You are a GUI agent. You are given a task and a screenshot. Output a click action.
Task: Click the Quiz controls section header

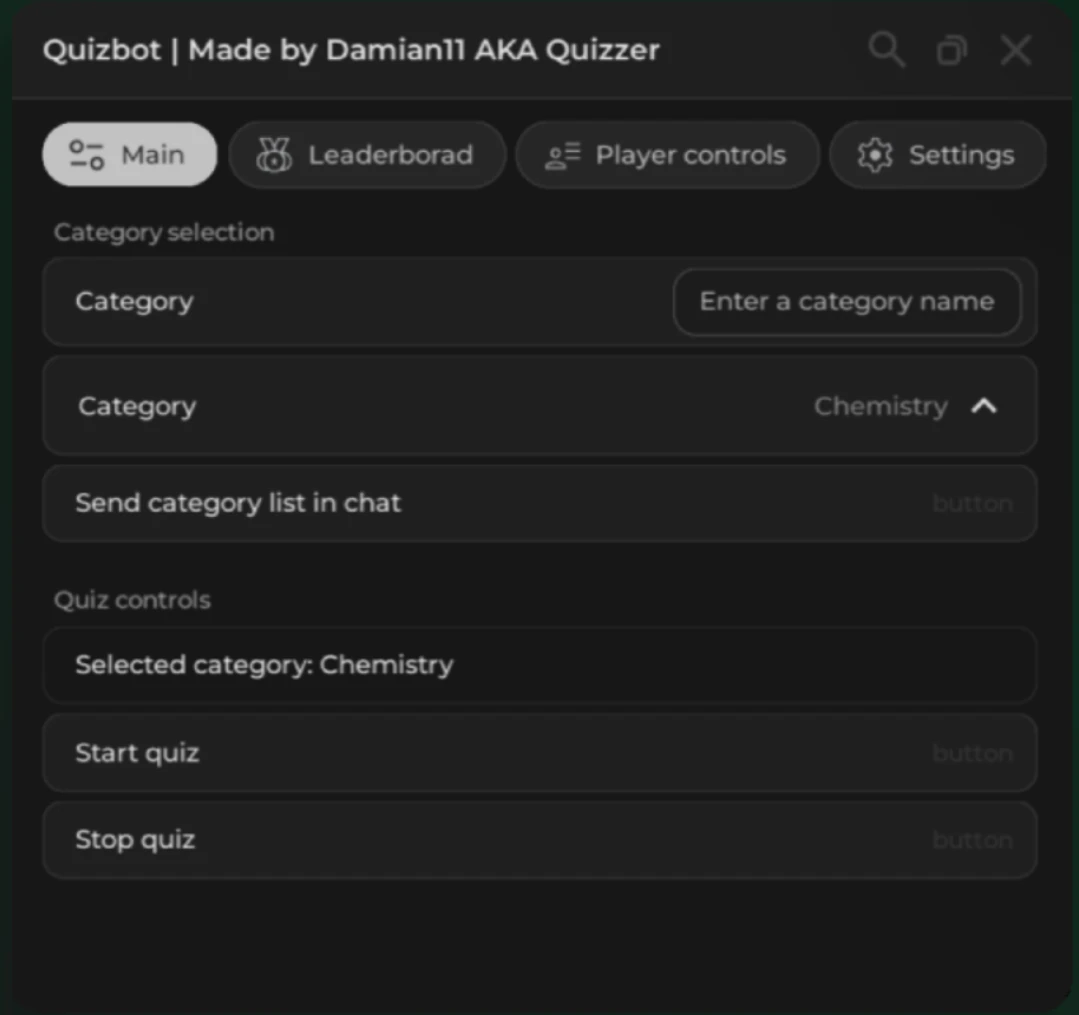(x=132, y=600)
